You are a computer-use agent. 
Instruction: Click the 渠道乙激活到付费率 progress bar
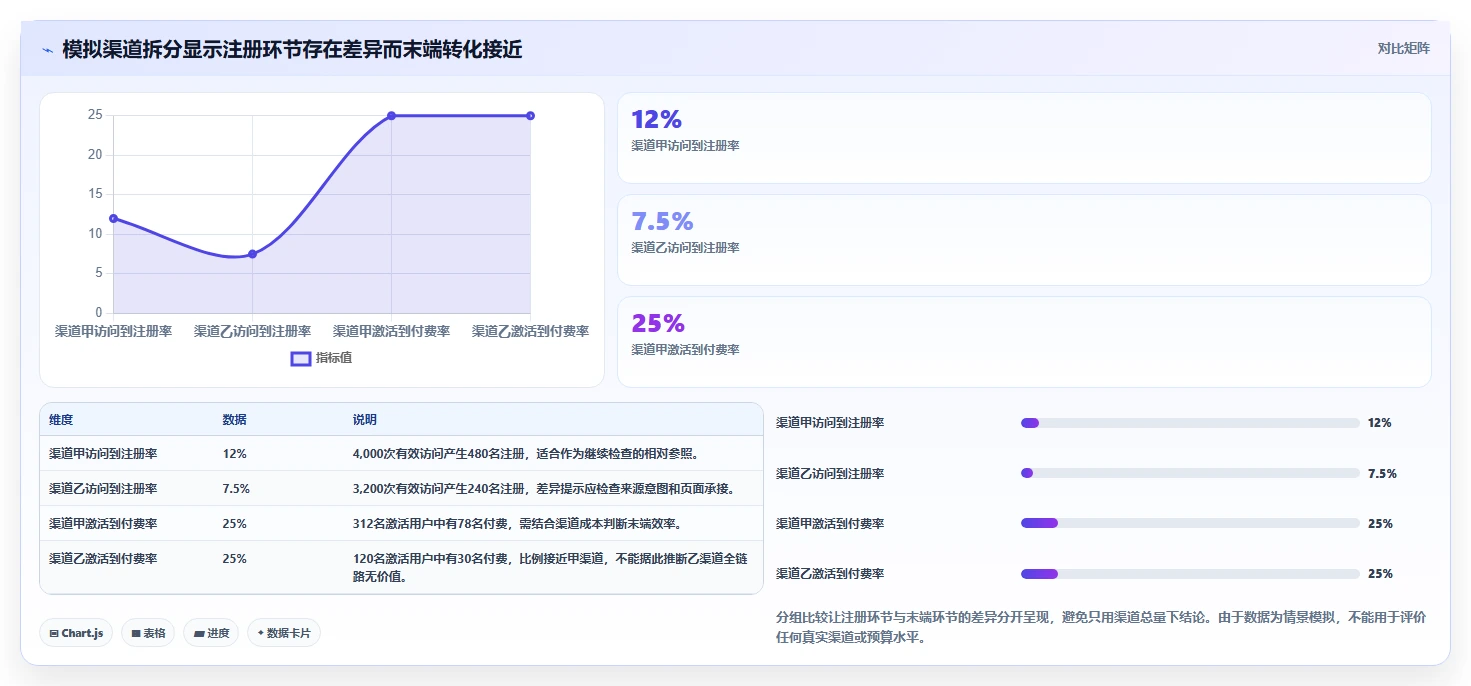(x=1190, y=574)
